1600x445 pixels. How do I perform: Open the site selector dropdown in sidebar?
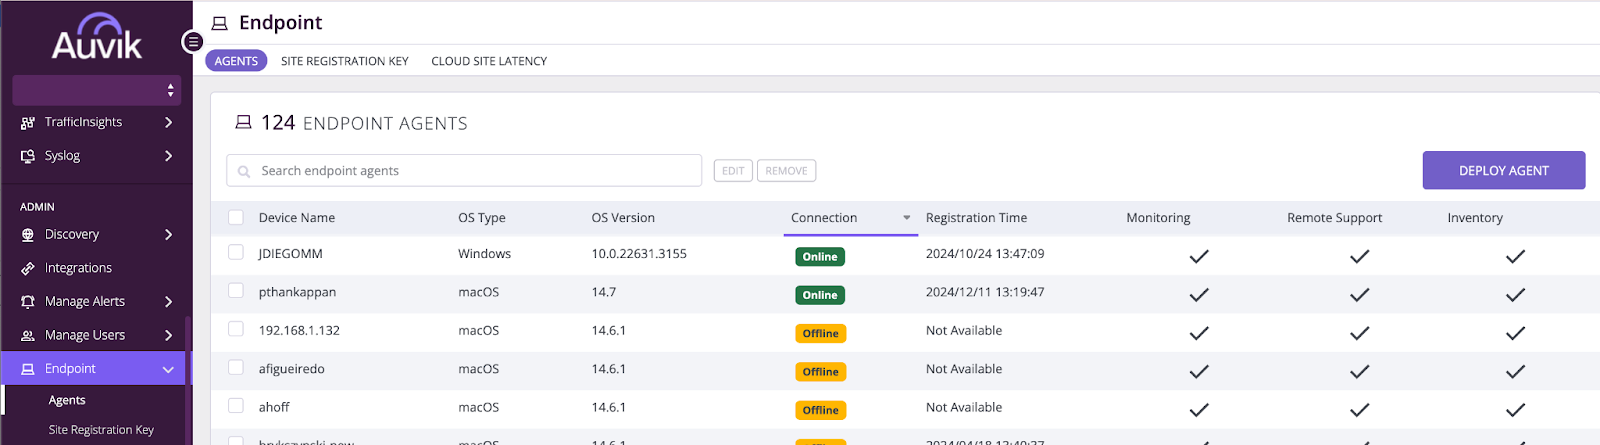tap(97, 90)
